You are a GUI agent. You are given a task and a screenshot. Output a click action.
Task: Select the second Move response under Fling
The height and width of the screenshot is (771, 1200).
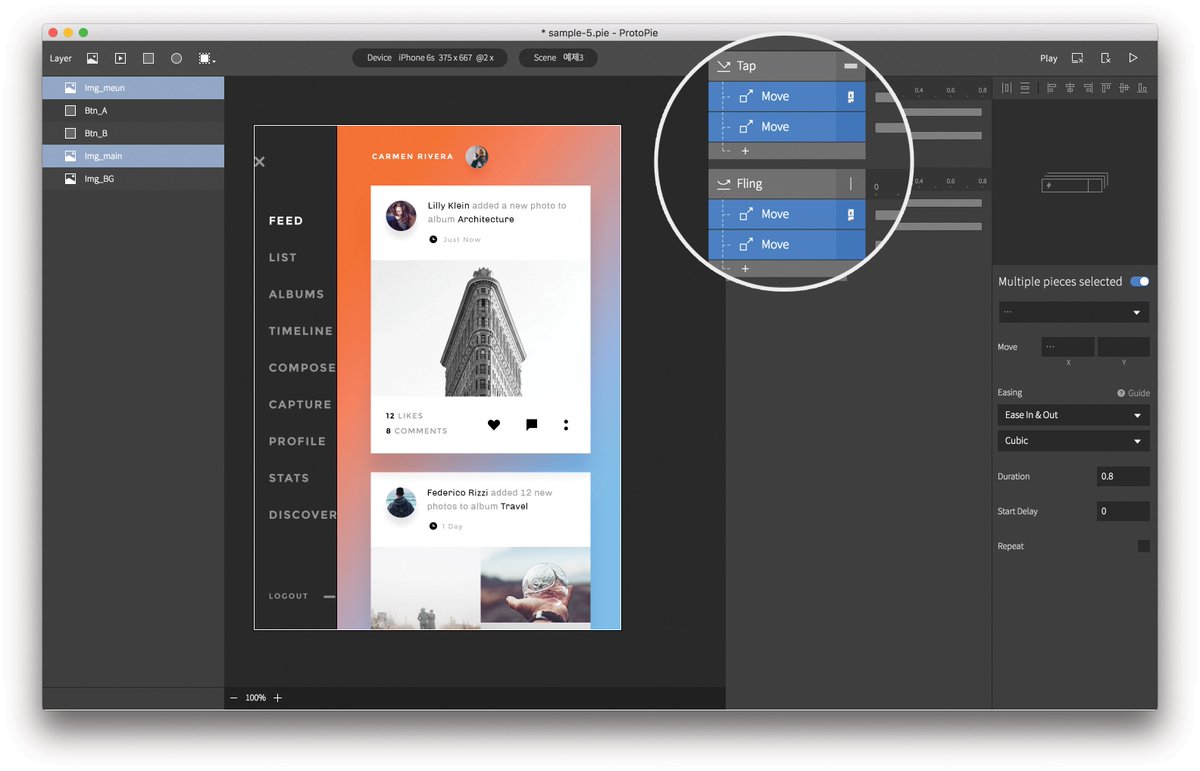(787, 245)
